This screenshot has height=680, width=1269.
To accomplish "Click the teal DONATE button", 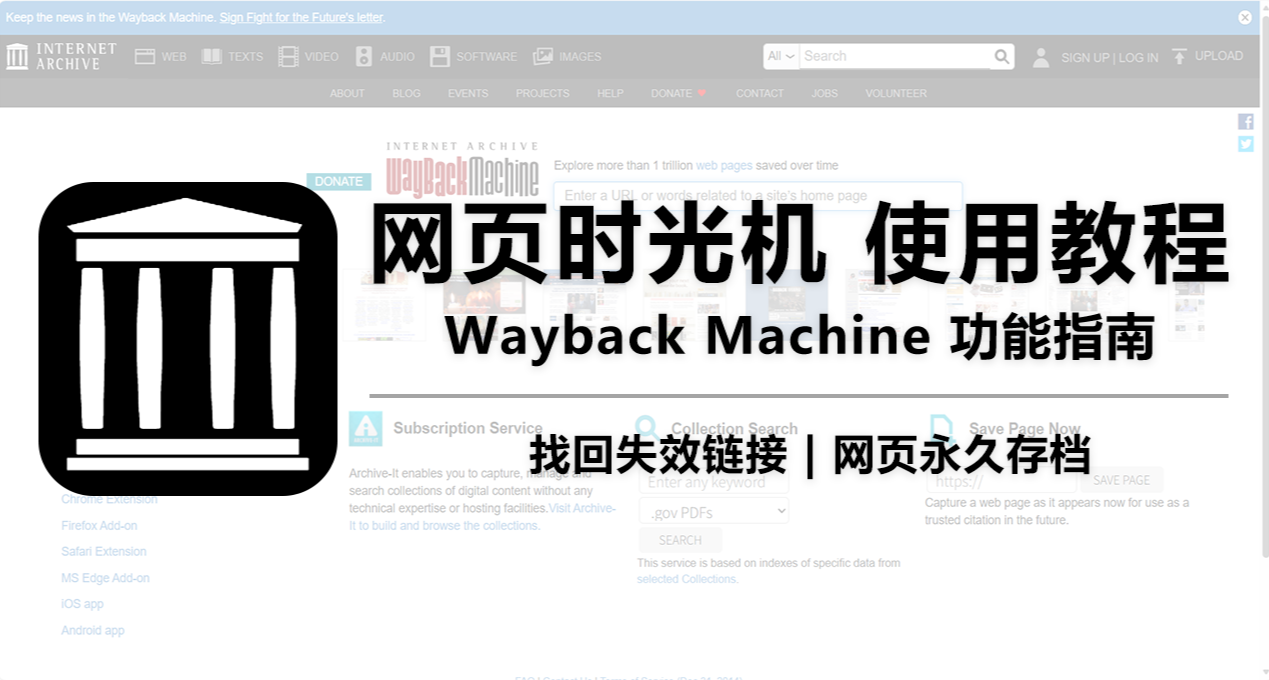I will click(339, 181).
